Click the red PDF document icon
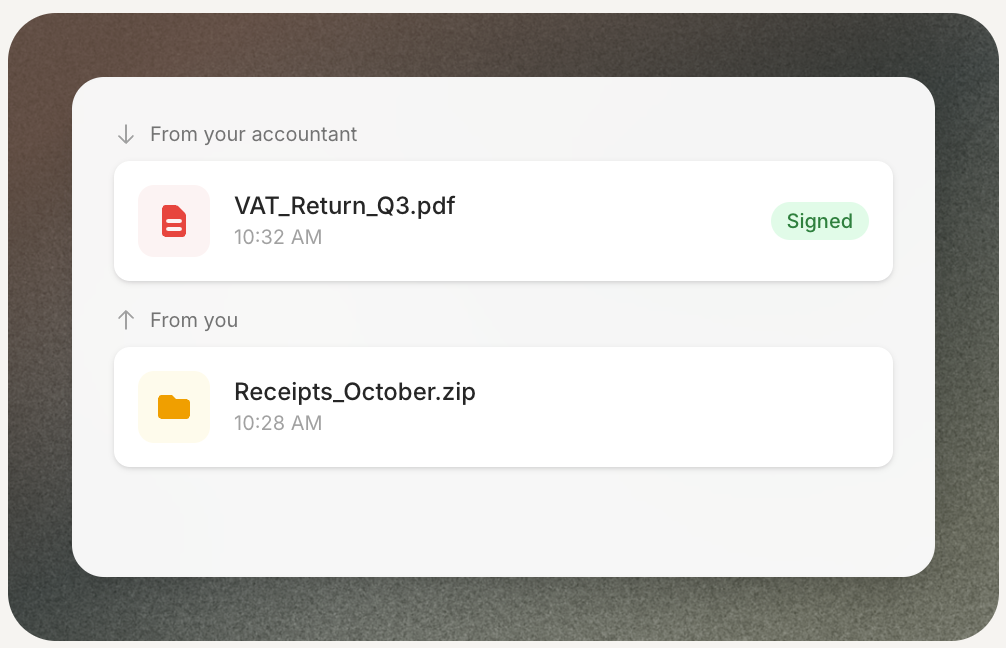 point(174,221)
